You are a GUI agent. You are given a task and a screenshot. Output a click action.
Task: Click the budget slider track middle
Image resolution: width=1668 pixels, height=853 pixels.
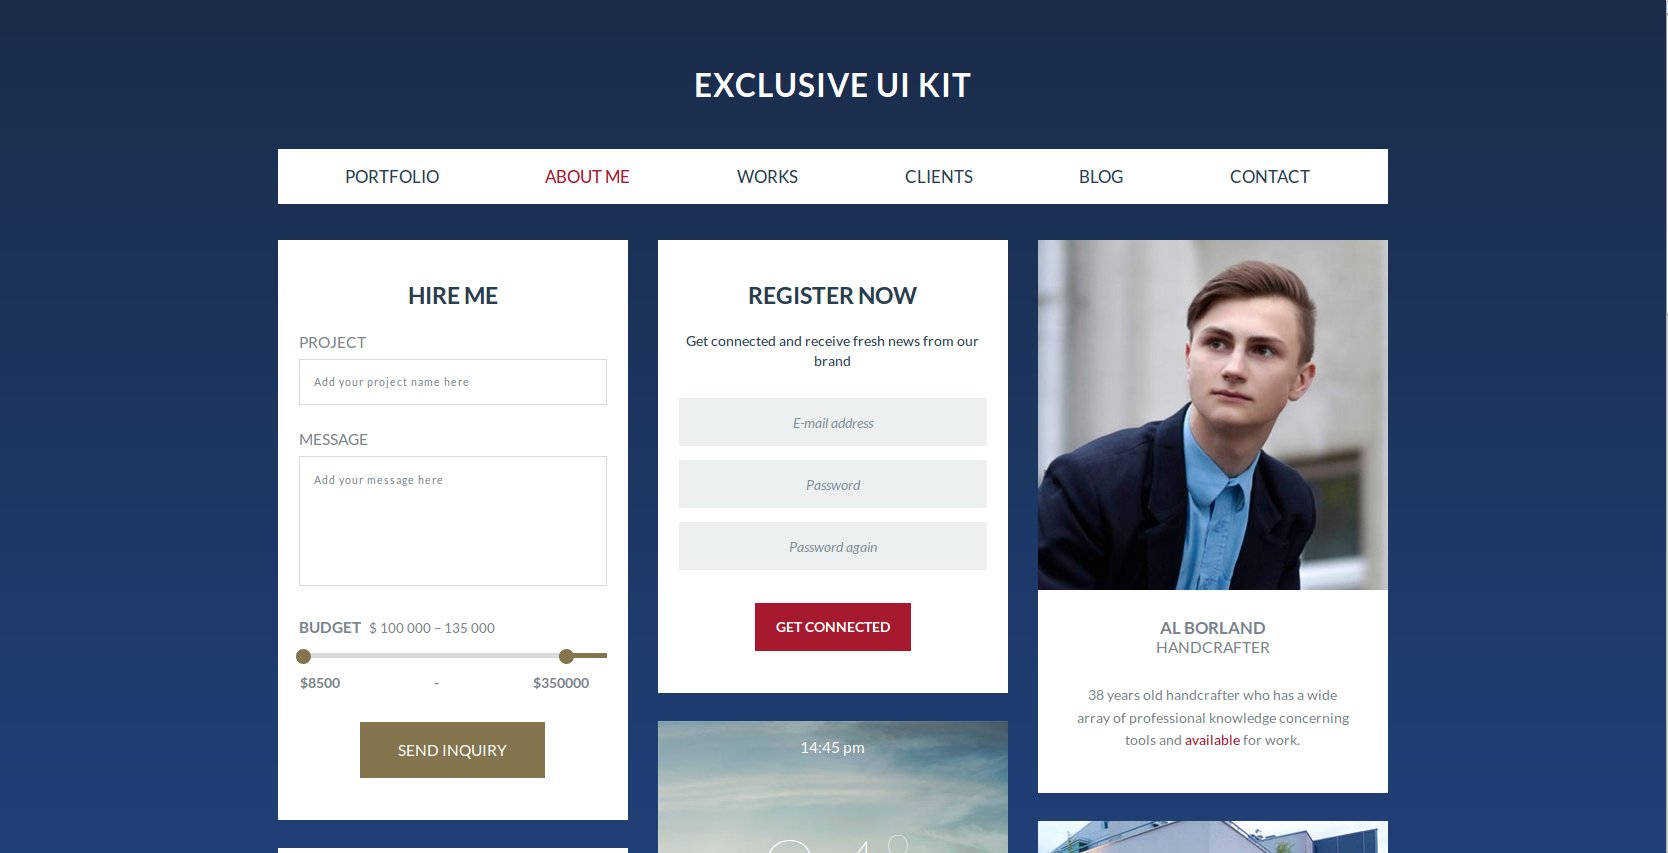coord(435,656)
